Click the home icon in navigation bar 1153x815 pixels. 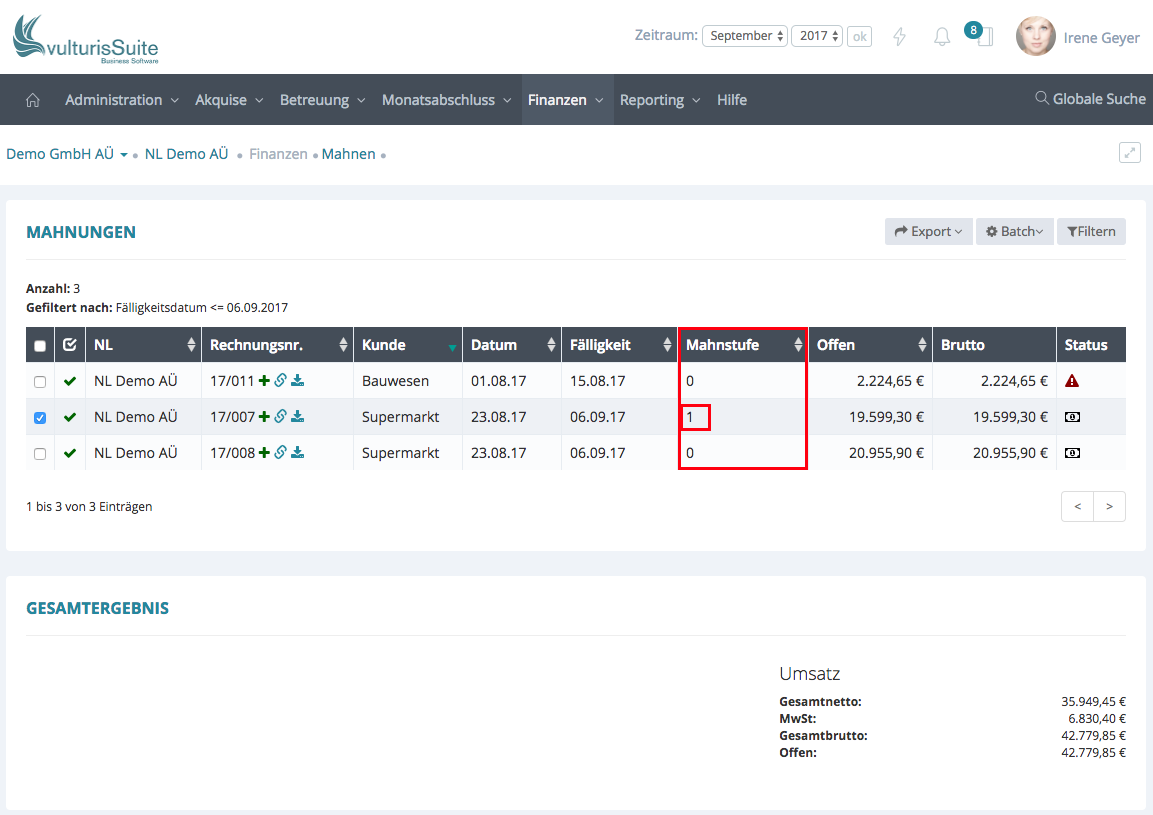33,100
